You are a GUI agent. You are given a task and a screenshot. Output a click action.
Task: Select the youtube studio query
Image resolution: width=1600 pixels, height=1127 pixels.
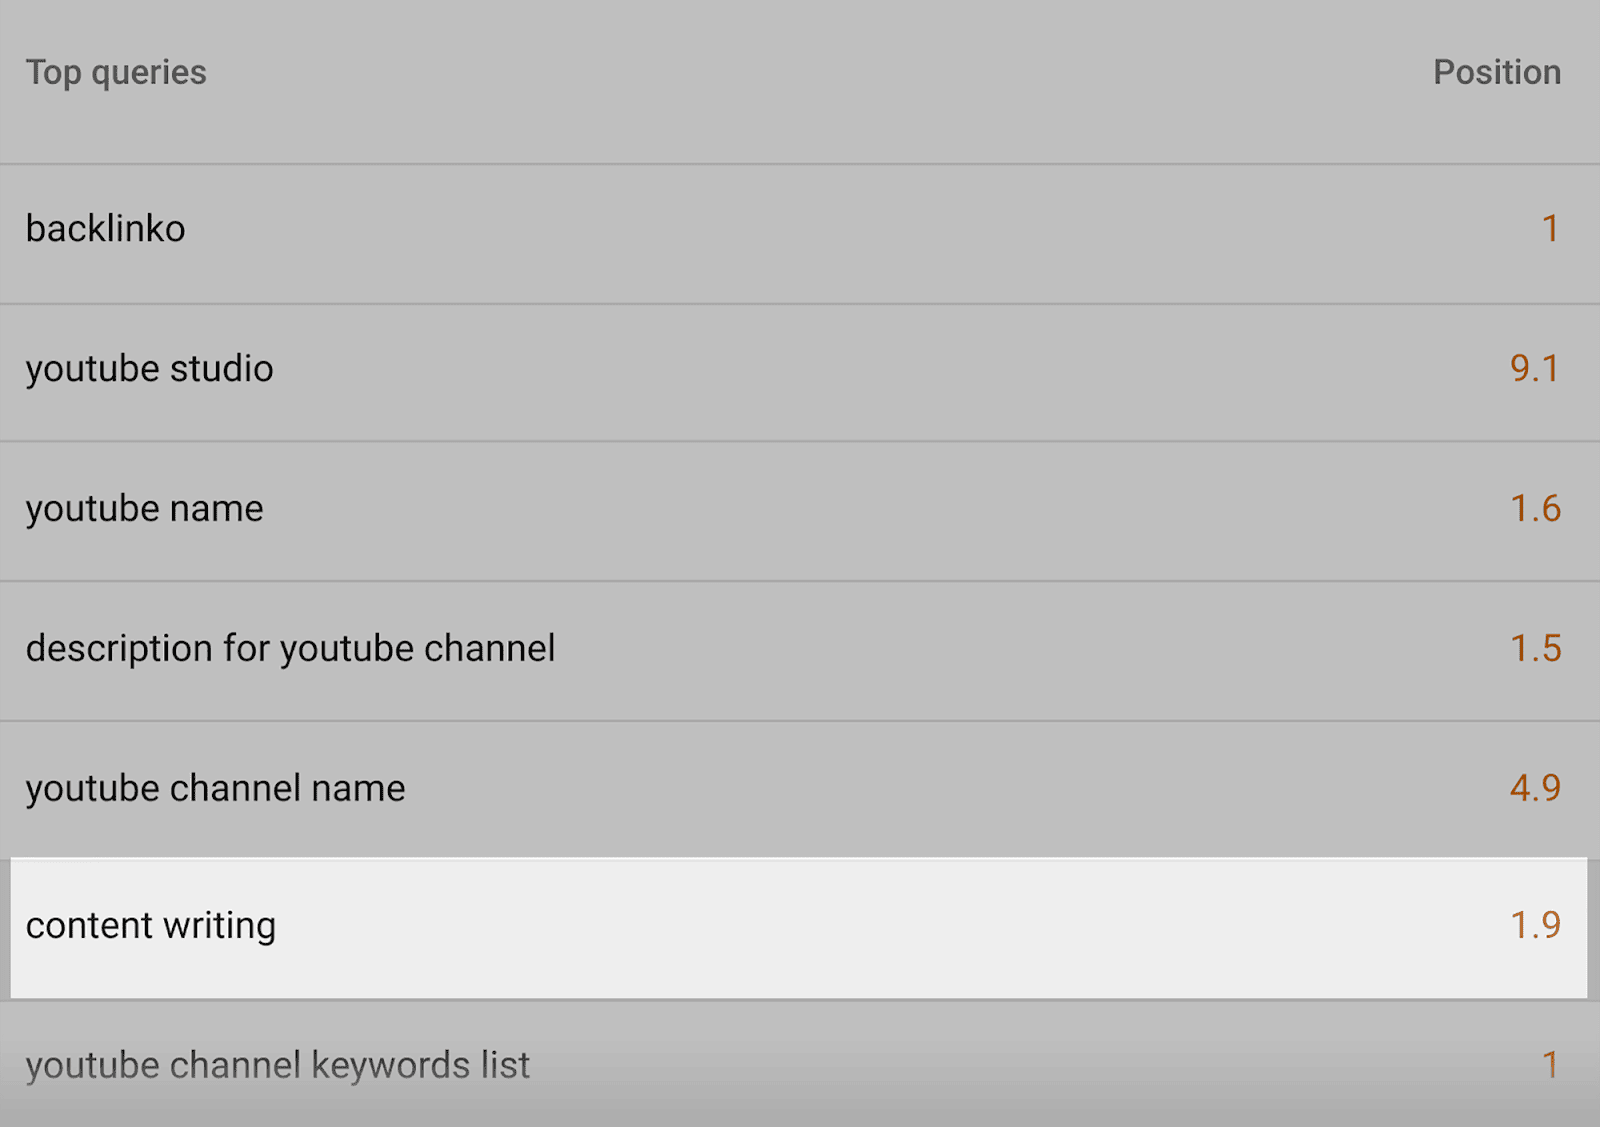point(149,369)
